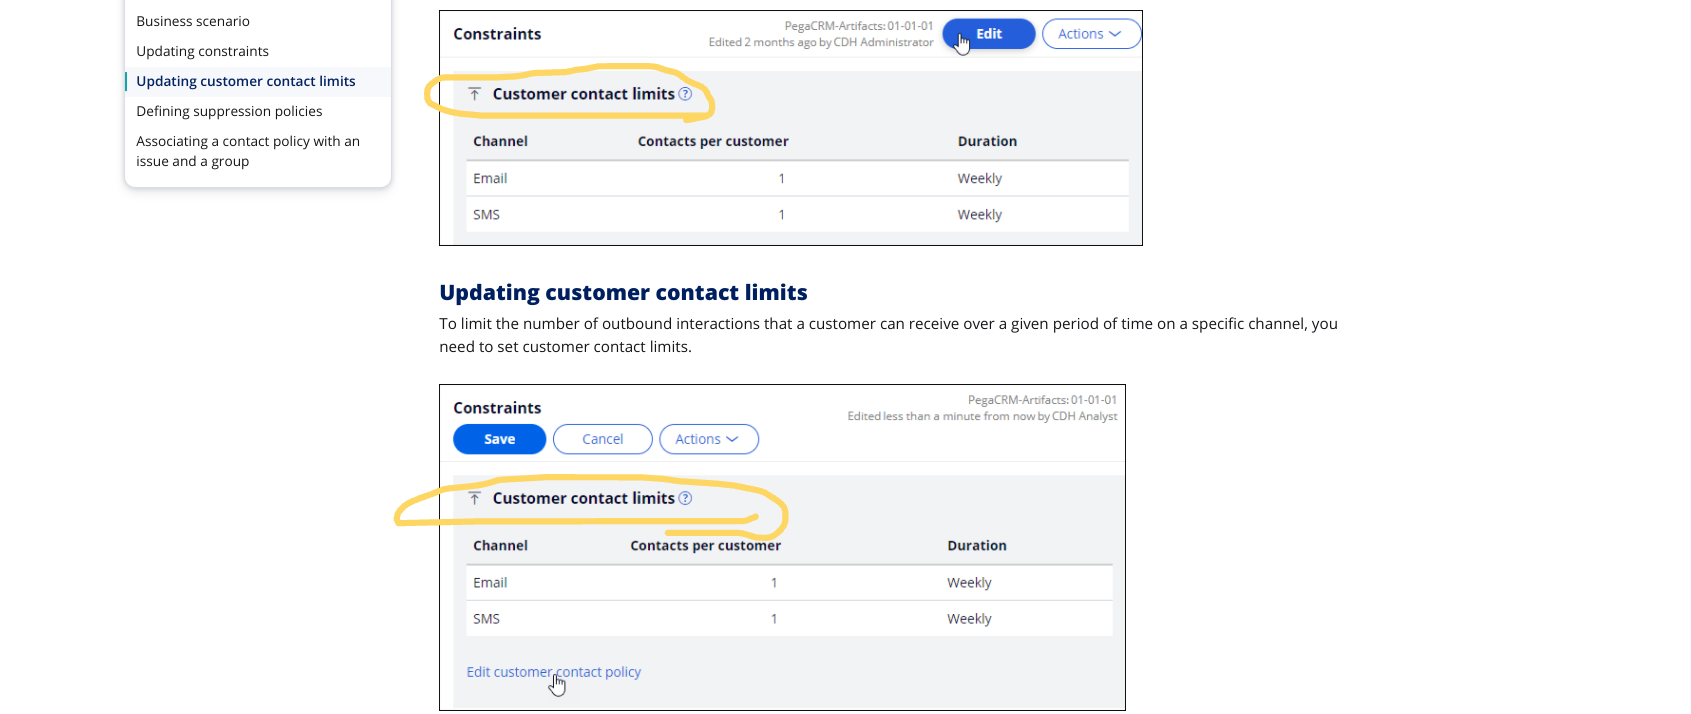This screenshot has width=1691, height=714.
Task: Open the Actions dropdown beside Edit
Action: [x=1091, y=34]
